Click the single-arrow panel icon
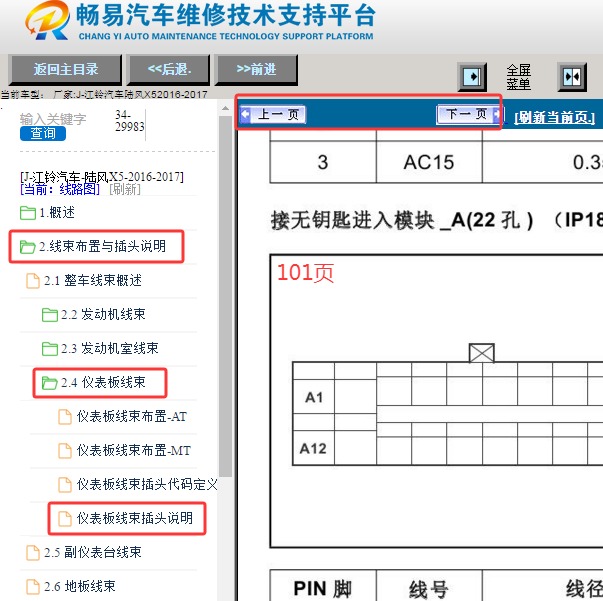The height and width of the screenshot is (601, 603). pyautogui.click(x=472, y=77)
